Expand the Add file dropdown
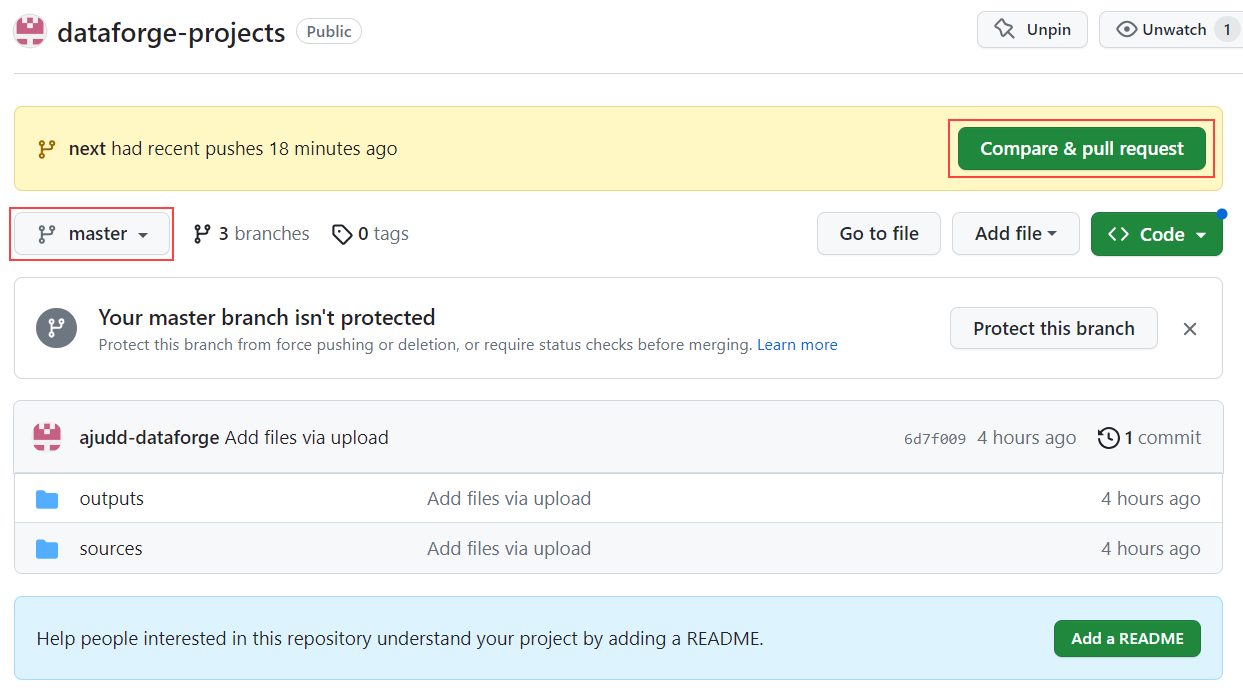 tap(1016, 234)
